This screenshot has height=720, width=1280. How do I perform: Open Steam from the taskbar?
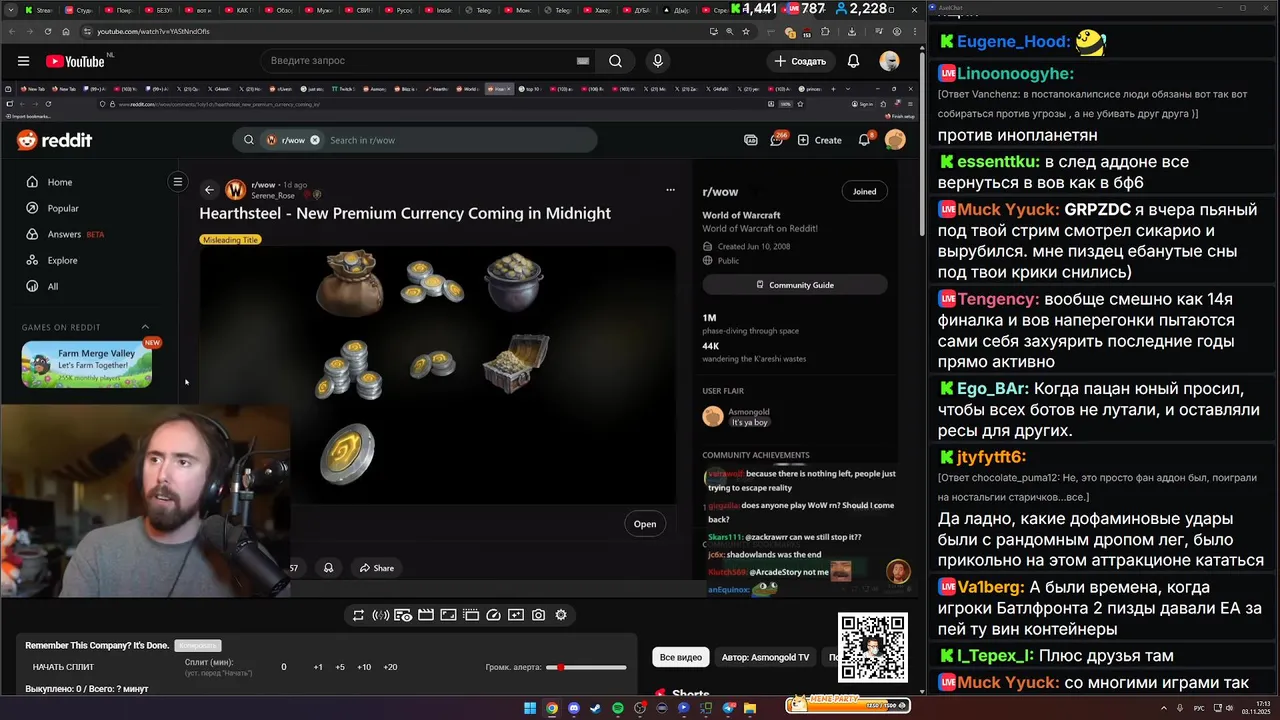(x=596, y=708)
